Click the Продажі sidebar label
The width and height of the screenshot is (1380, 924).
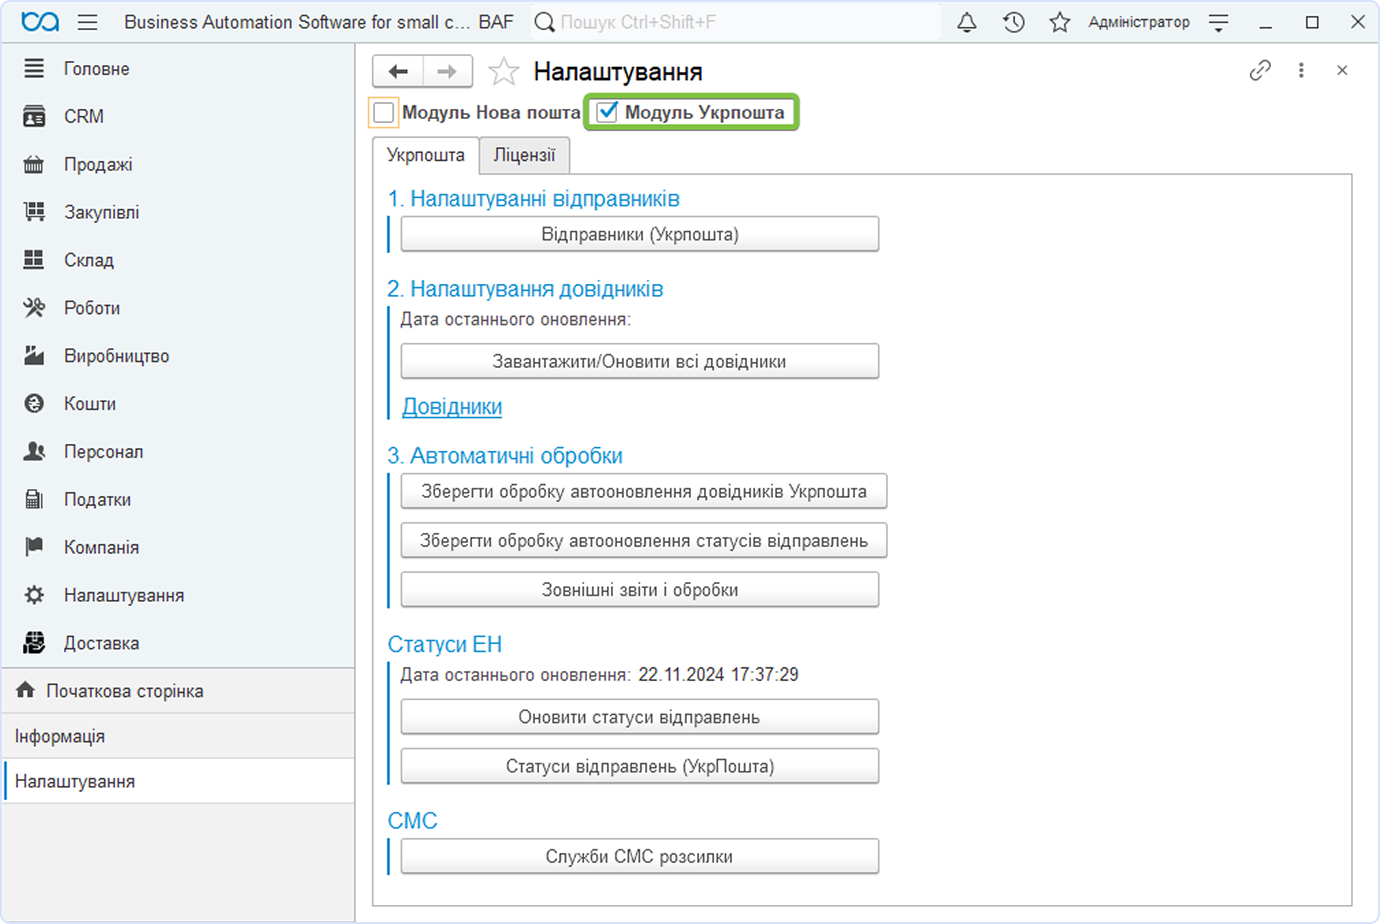click(98, 164)
